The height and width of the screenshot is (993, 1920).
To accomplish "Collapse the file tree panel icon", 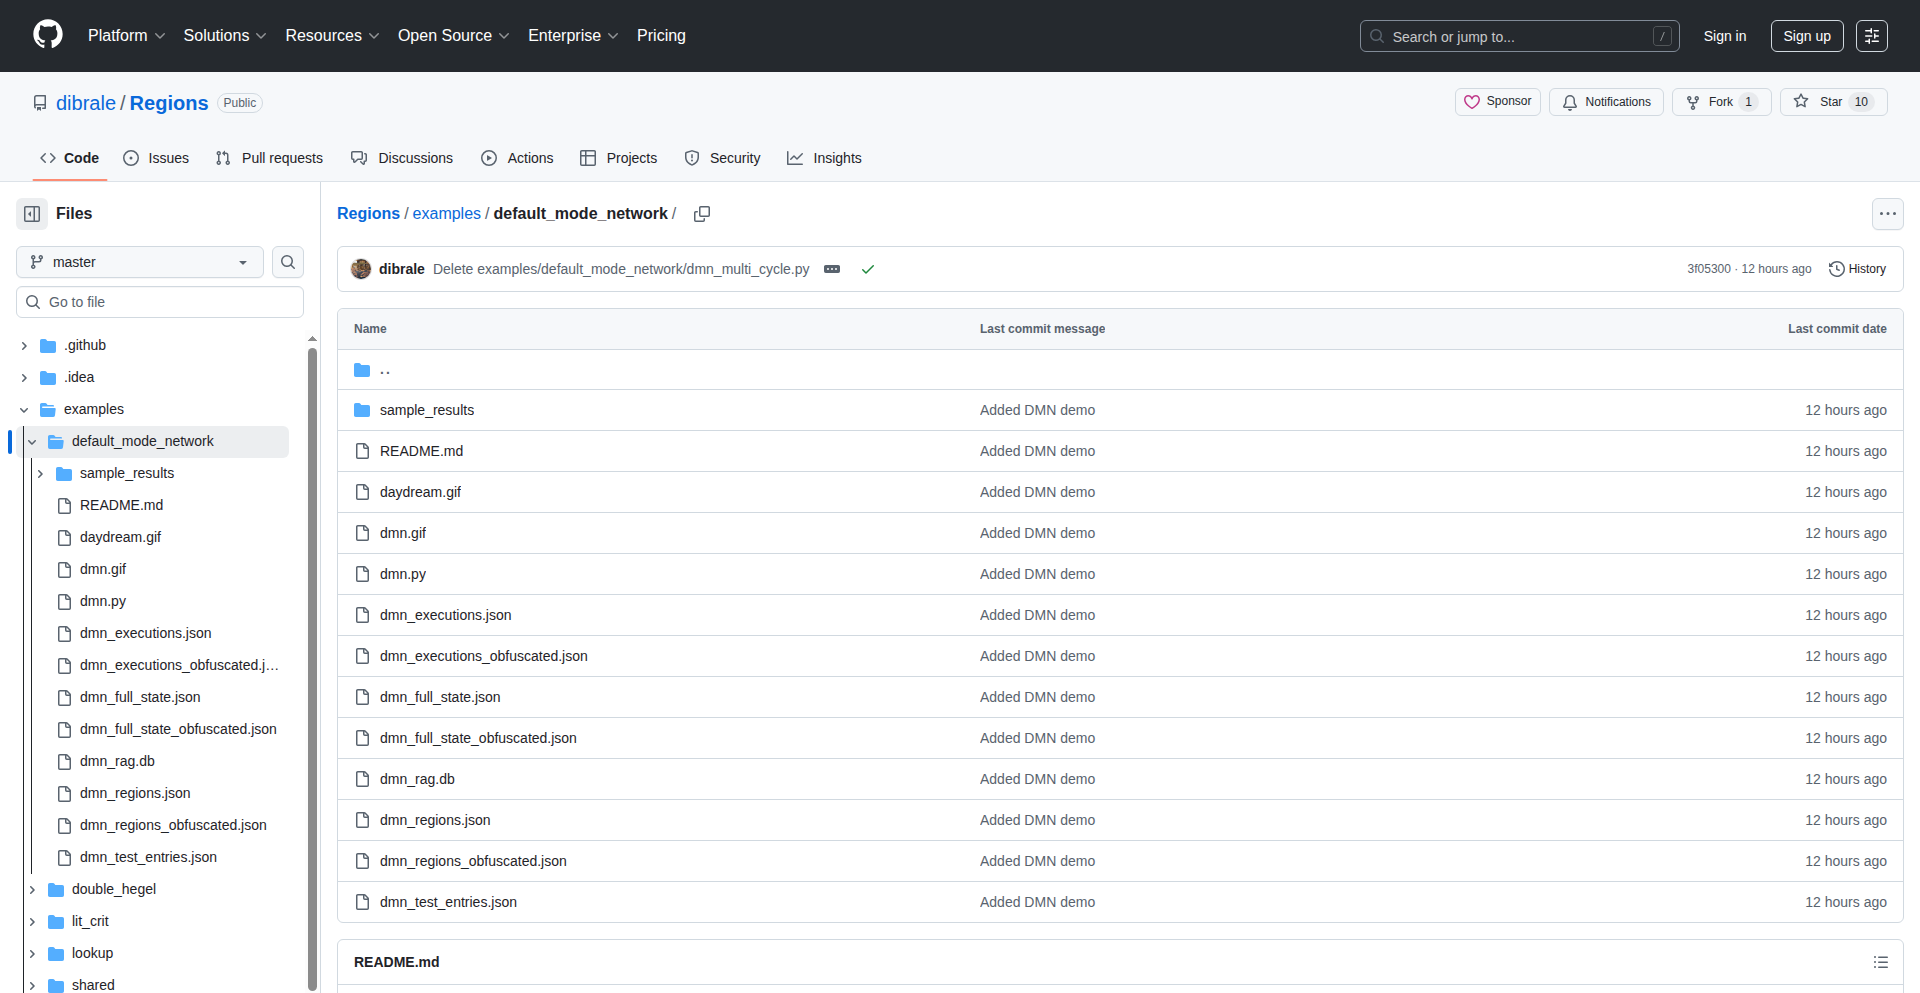I will [32, 214].
